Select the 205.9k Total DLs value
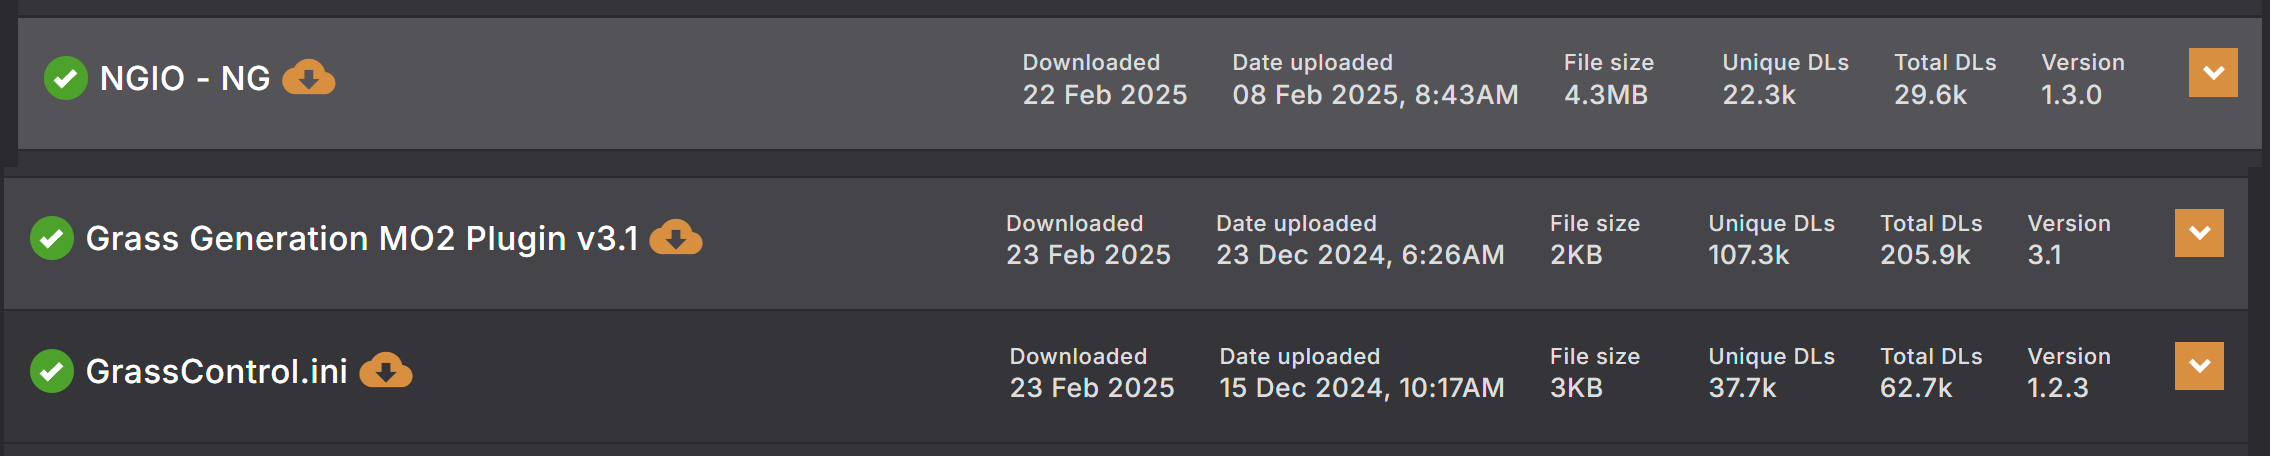The width and height of the screenshot is (2270, 456). (1925, 255)
